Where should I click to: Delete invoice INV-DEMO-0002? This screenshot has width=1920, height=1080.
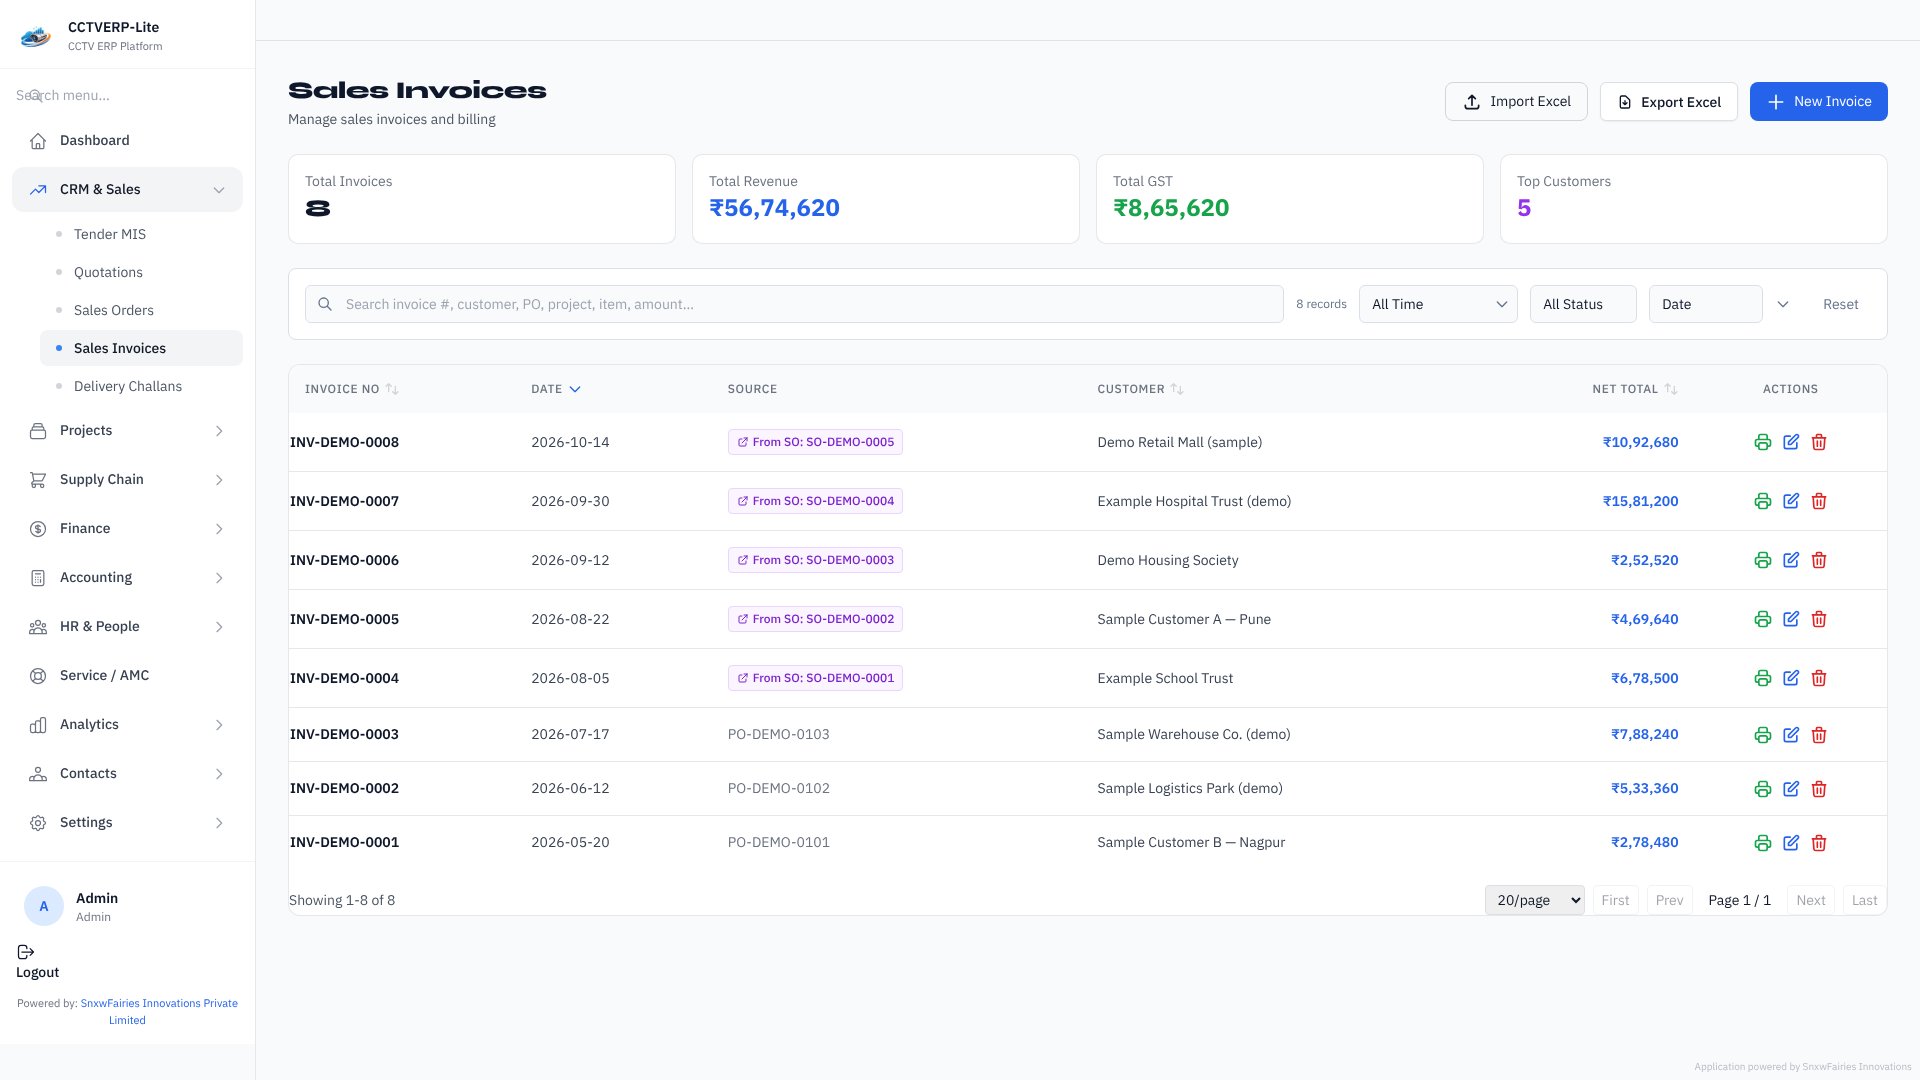[x=1819, y=789]
